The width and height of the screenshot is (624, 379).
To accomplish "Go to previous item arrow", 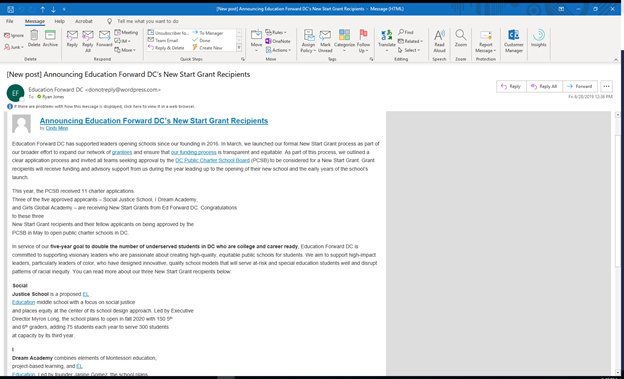I will point(43,9).
